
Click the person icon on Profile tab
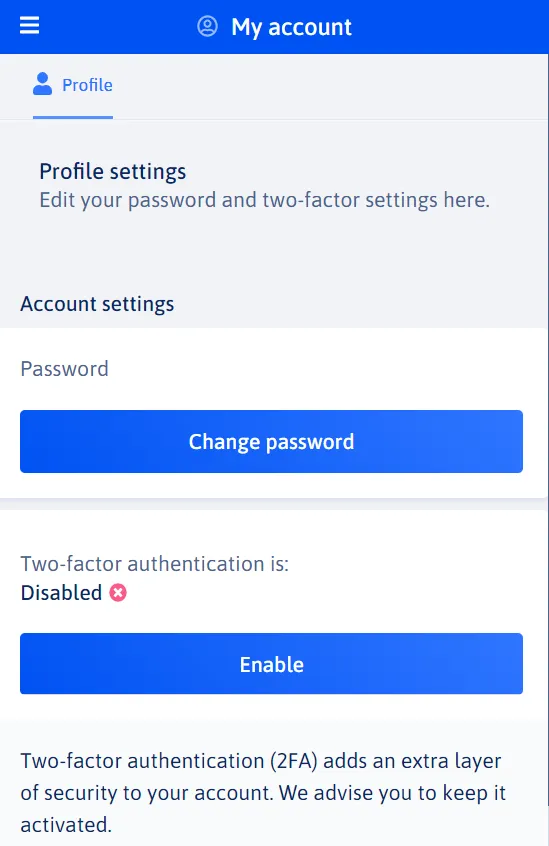click(43, 84)
